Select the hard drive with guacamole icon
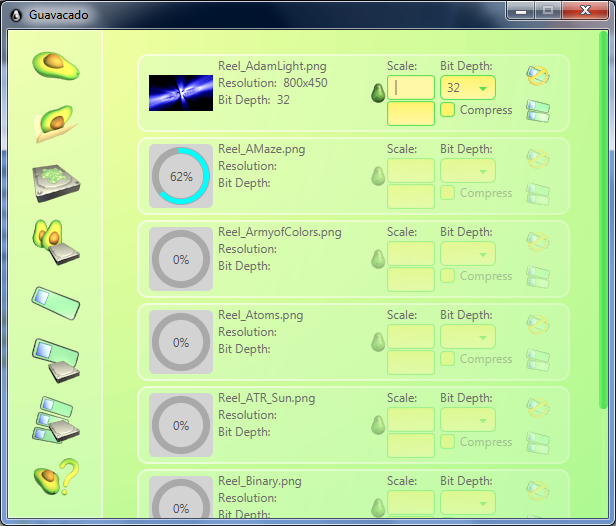616x526 pixels. pyautogui.click(x=56, y=183)
